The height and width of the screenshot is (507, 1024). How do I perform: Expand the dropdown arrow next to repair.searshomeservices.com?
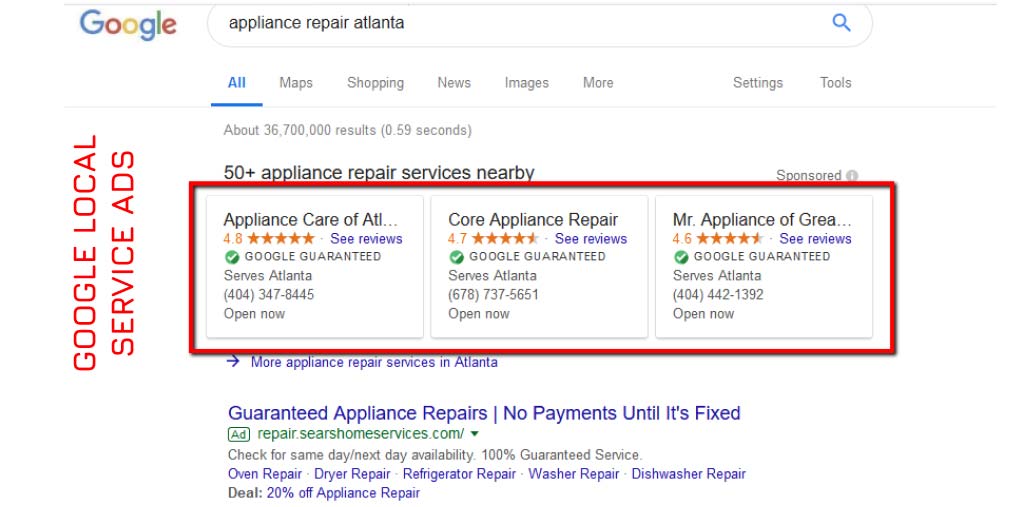click(x=475, y=434)
